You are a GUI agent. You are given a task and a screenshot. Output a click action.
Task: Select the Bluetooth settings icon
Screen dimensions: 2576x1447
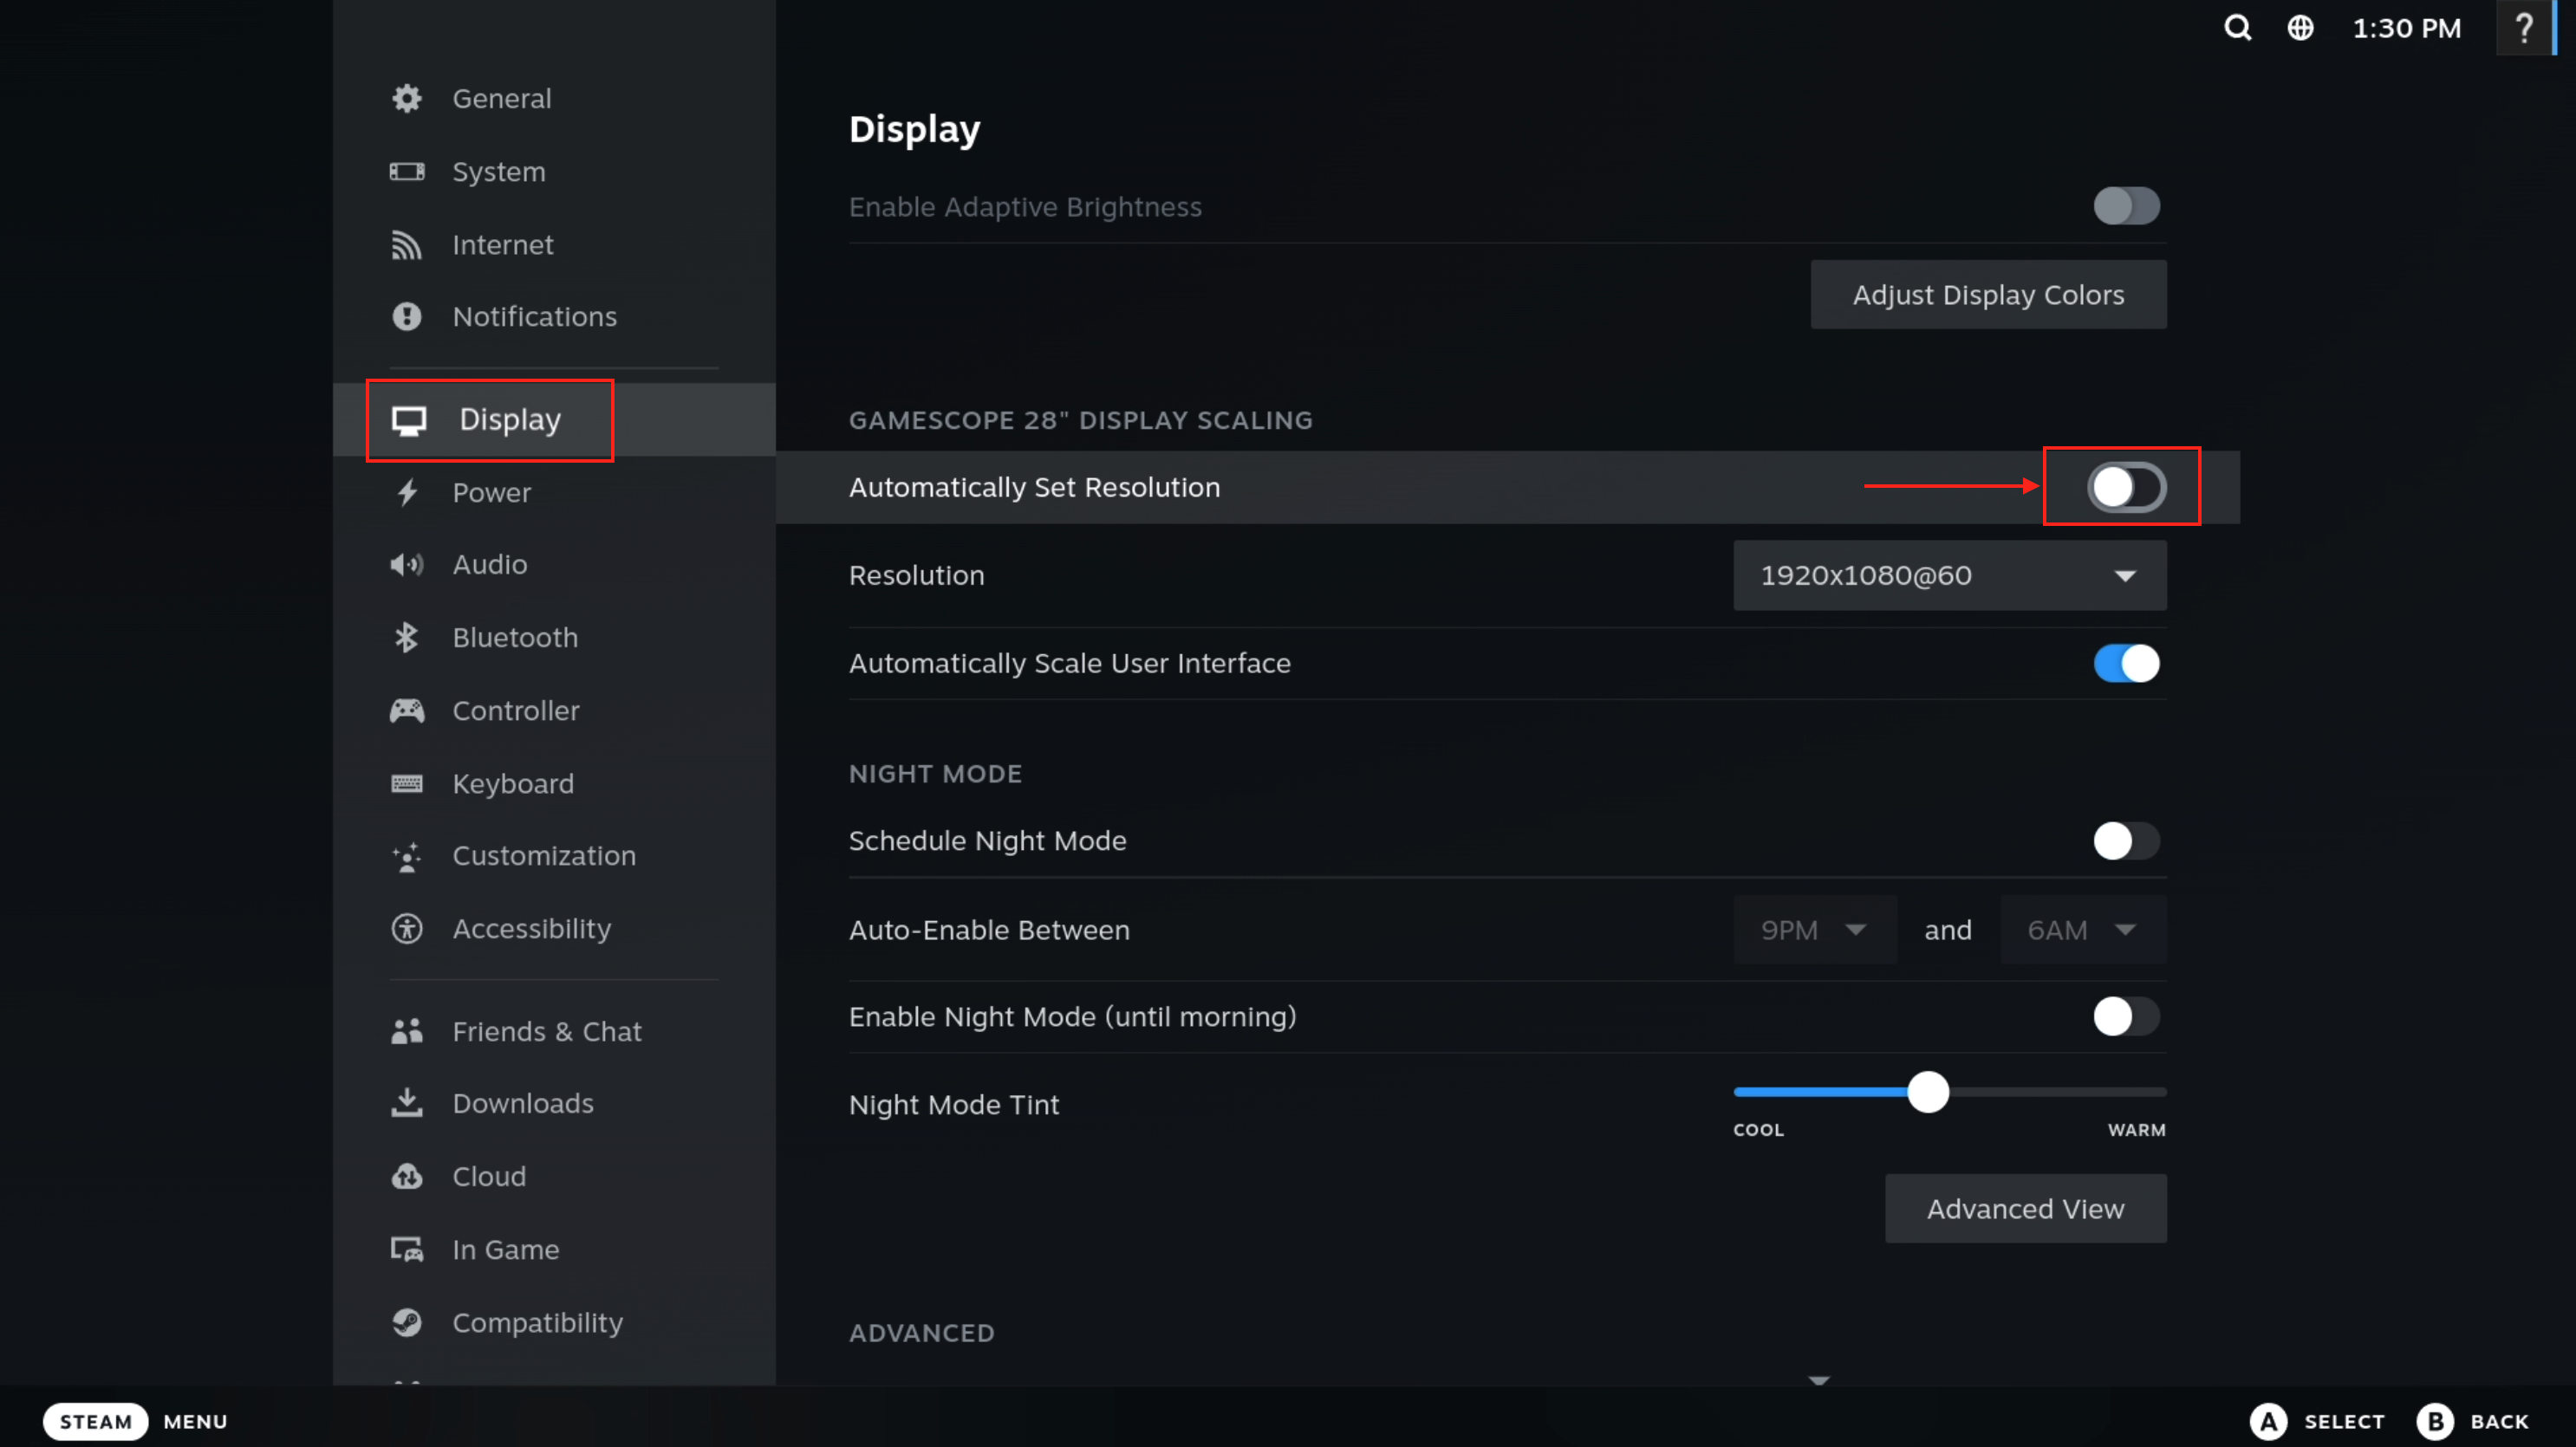[407, 637]
